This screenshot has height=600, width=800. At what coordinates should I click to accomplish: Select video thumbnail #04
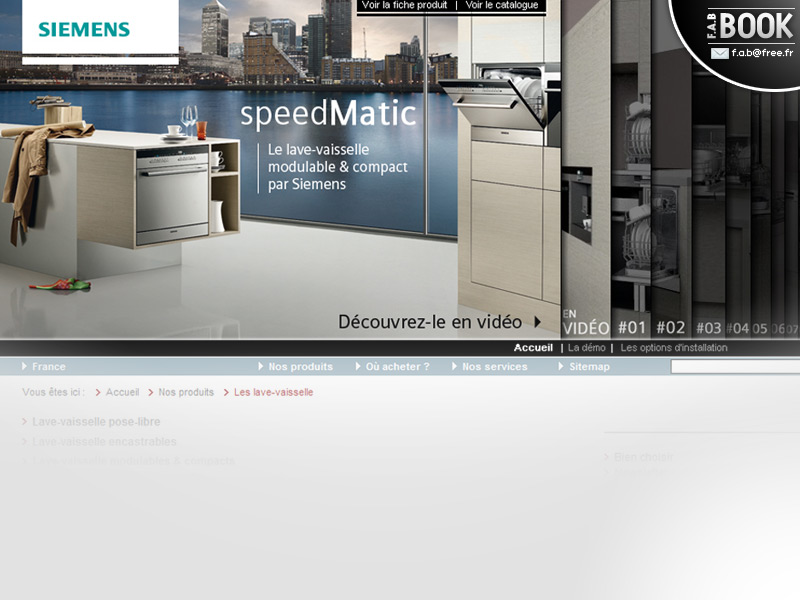738,329
